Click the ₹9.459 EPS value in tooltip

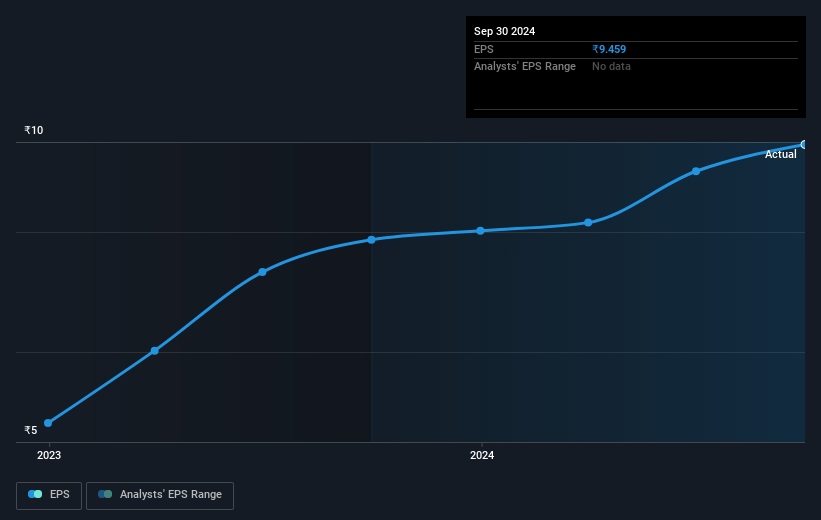coord(609,49)
